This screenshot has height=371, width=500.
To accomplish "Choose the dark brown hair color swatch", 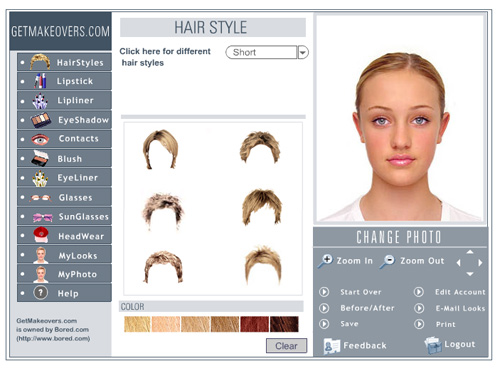I will (x=284, y=324).
